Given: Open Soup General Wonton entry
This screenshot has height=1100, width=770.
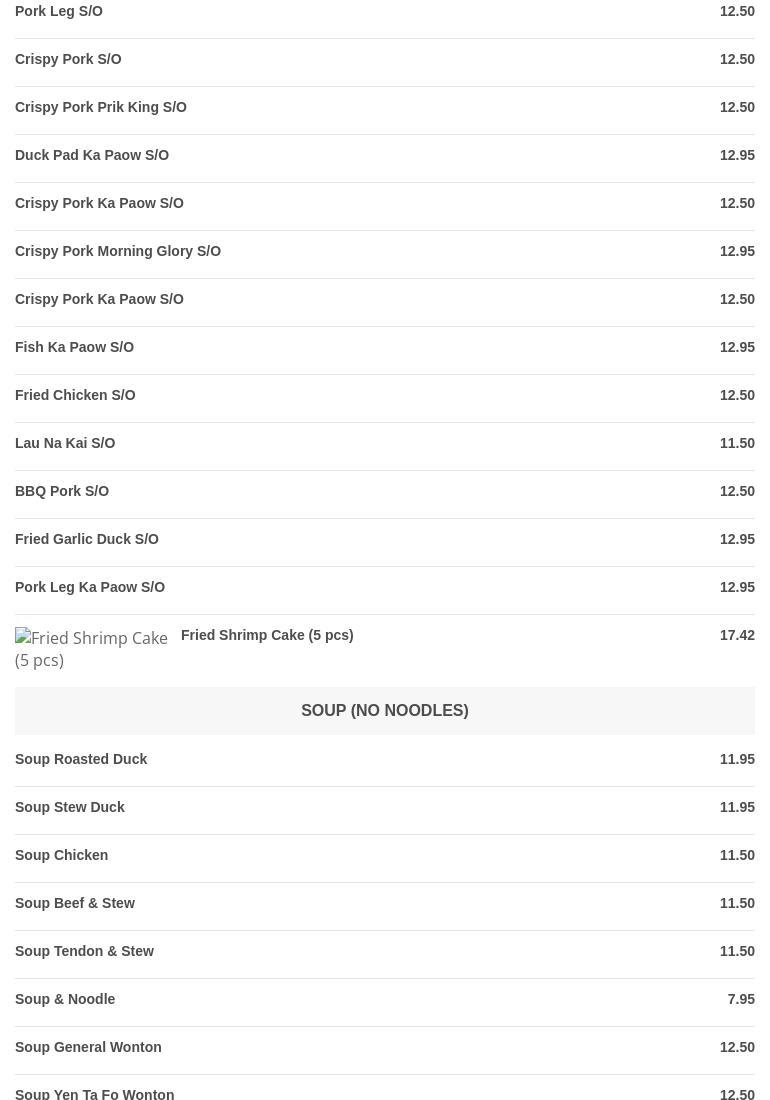Looking at the screenshot, I should pyautogui.click(x=88, y=1048).
